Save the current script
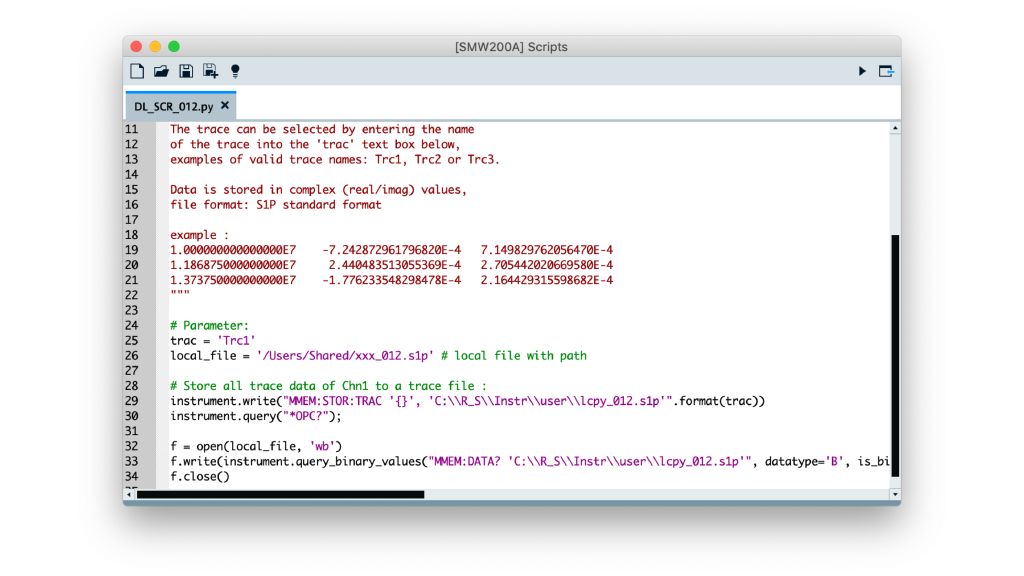Screen dimensions: 1024x576 click(x=186, y=71)
